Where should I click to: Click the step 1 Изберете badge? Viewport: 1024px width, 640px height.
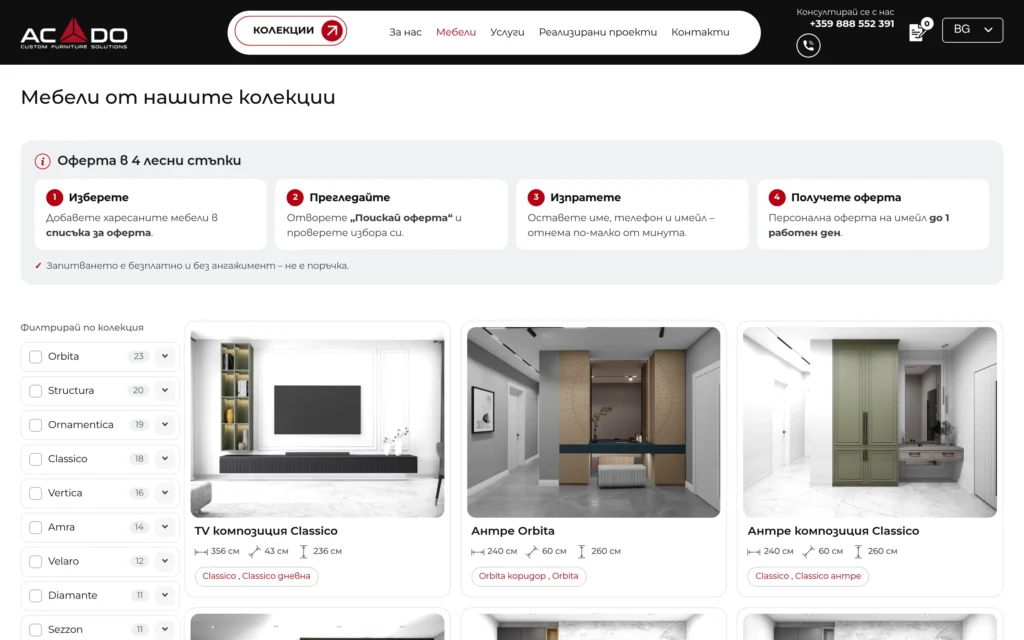point(54,197)
